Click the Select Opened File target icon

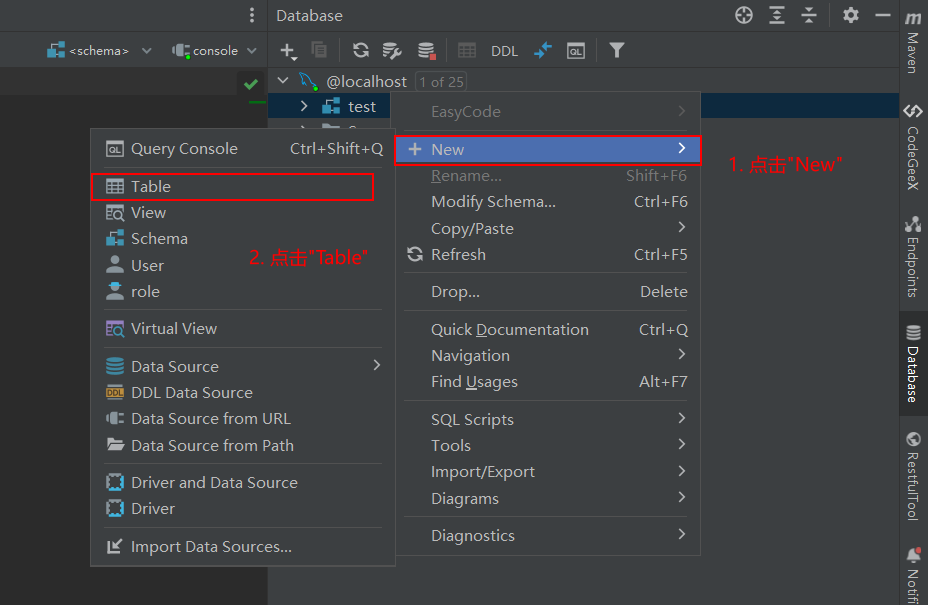(x=744, y=15)
